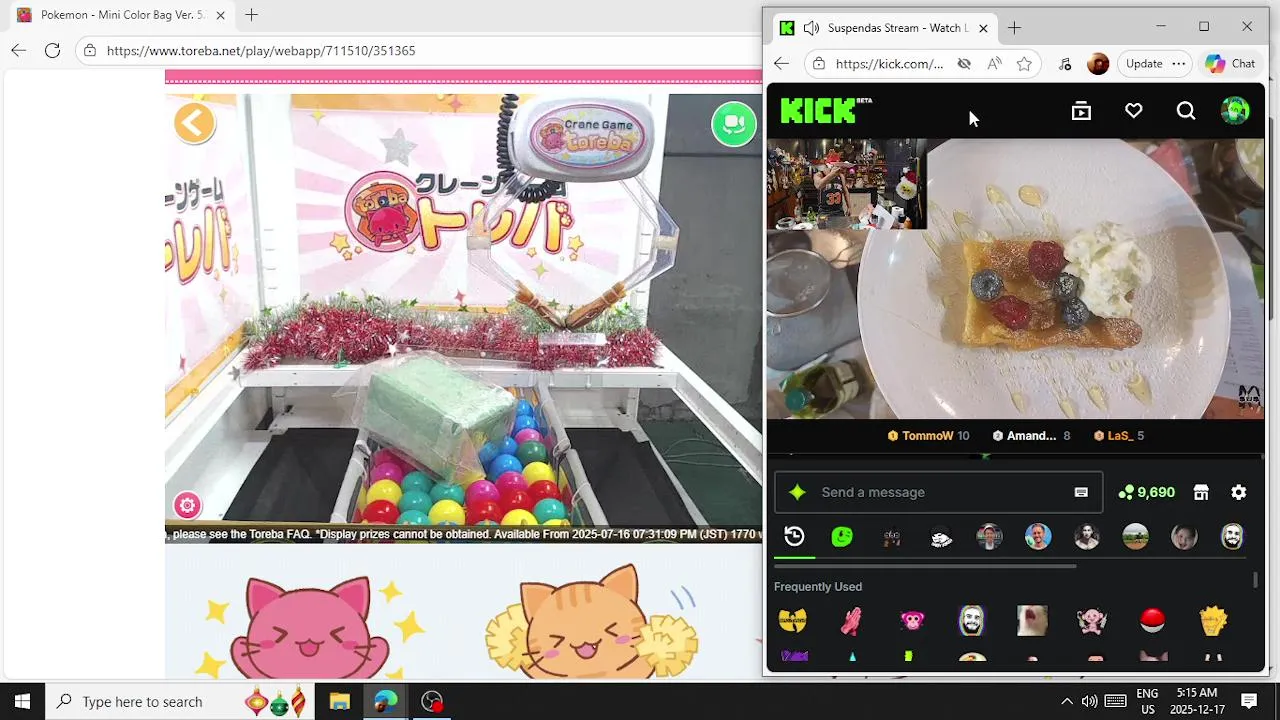Viewport: 1280px width, 720px height.
Task: Reload the Toreba page
Action: 52,50
